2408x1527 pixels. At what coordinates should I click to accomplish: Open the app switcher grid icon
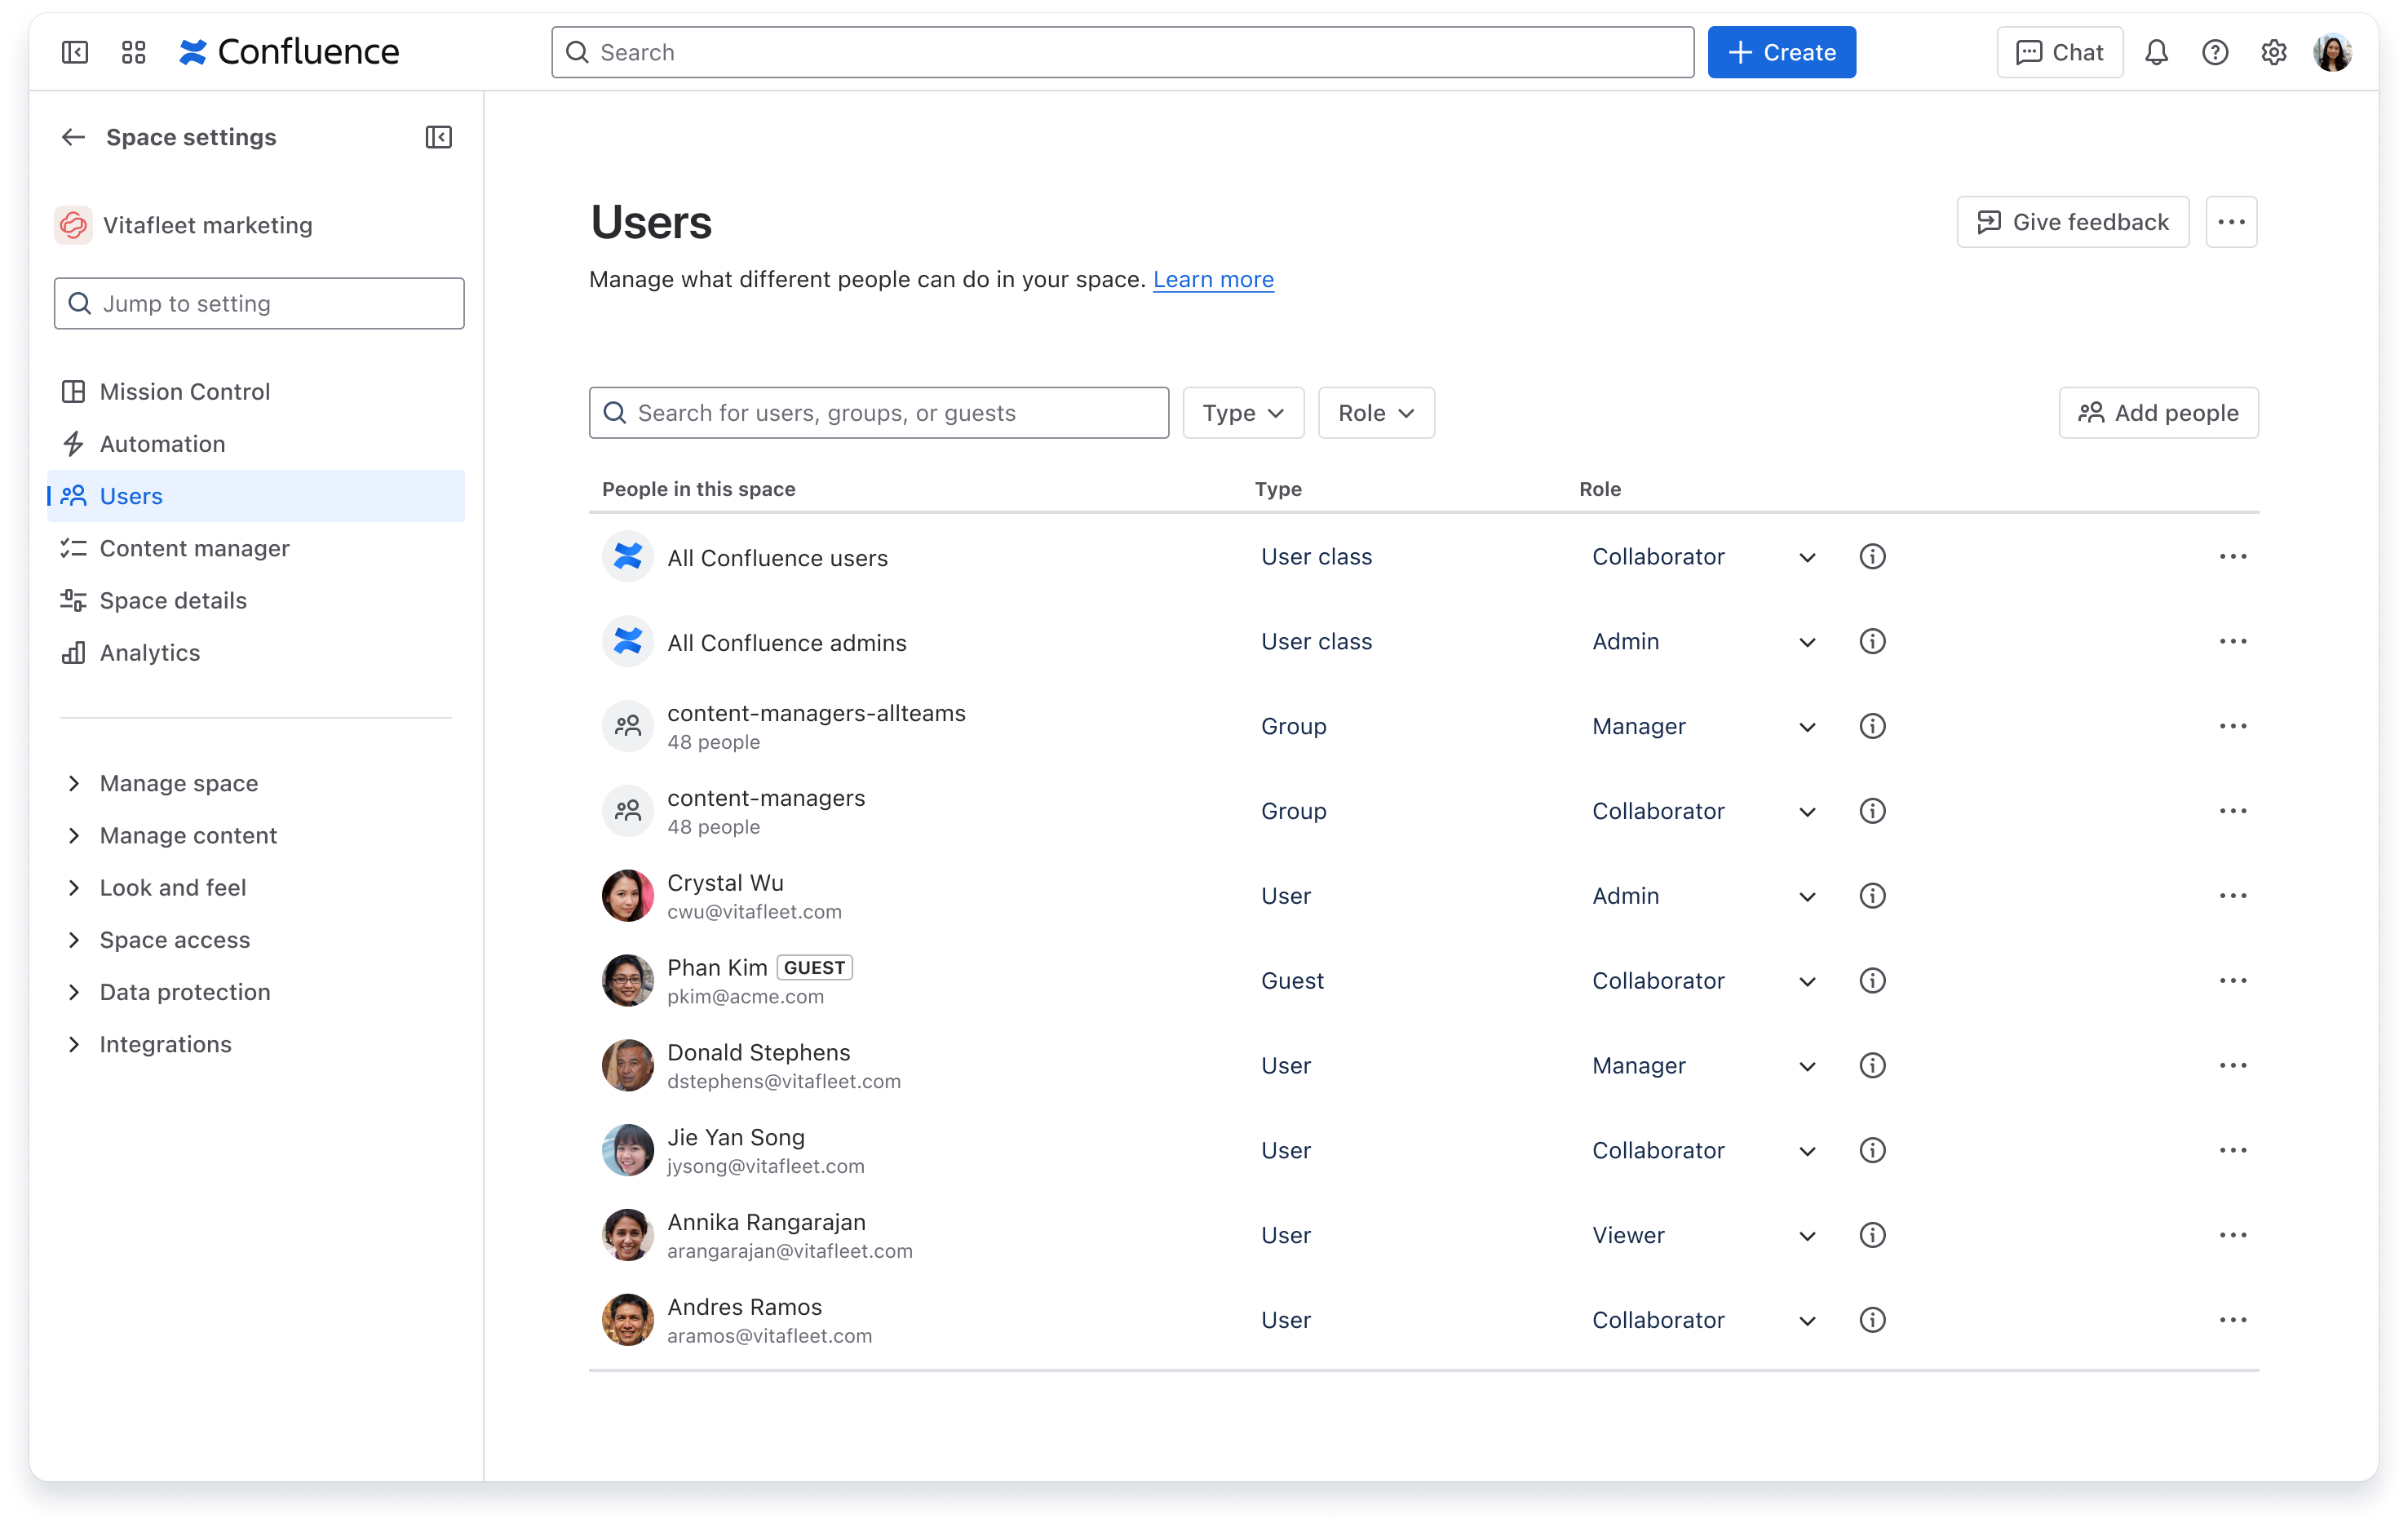pyautogui.click(x=132, y=52)
